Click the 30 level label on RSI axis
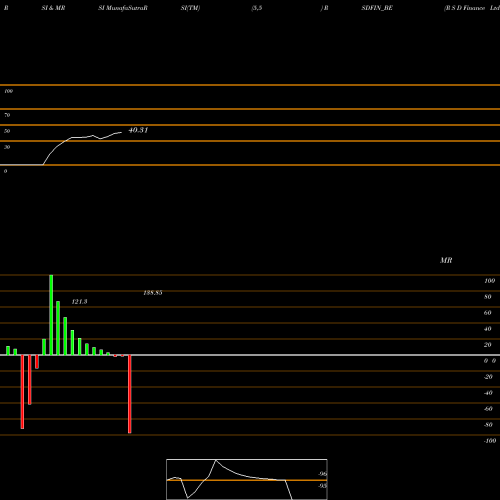Viewport: 500px width, 500px height. pyautogui.click(x=7, y=147)
